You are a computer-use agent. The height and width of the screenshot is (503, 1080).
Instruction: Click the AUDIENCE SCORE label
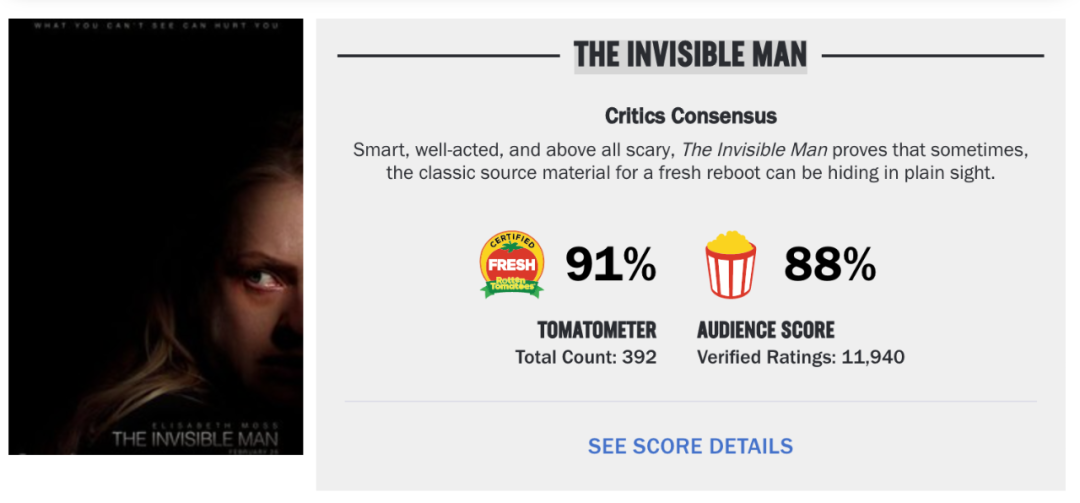766,330
